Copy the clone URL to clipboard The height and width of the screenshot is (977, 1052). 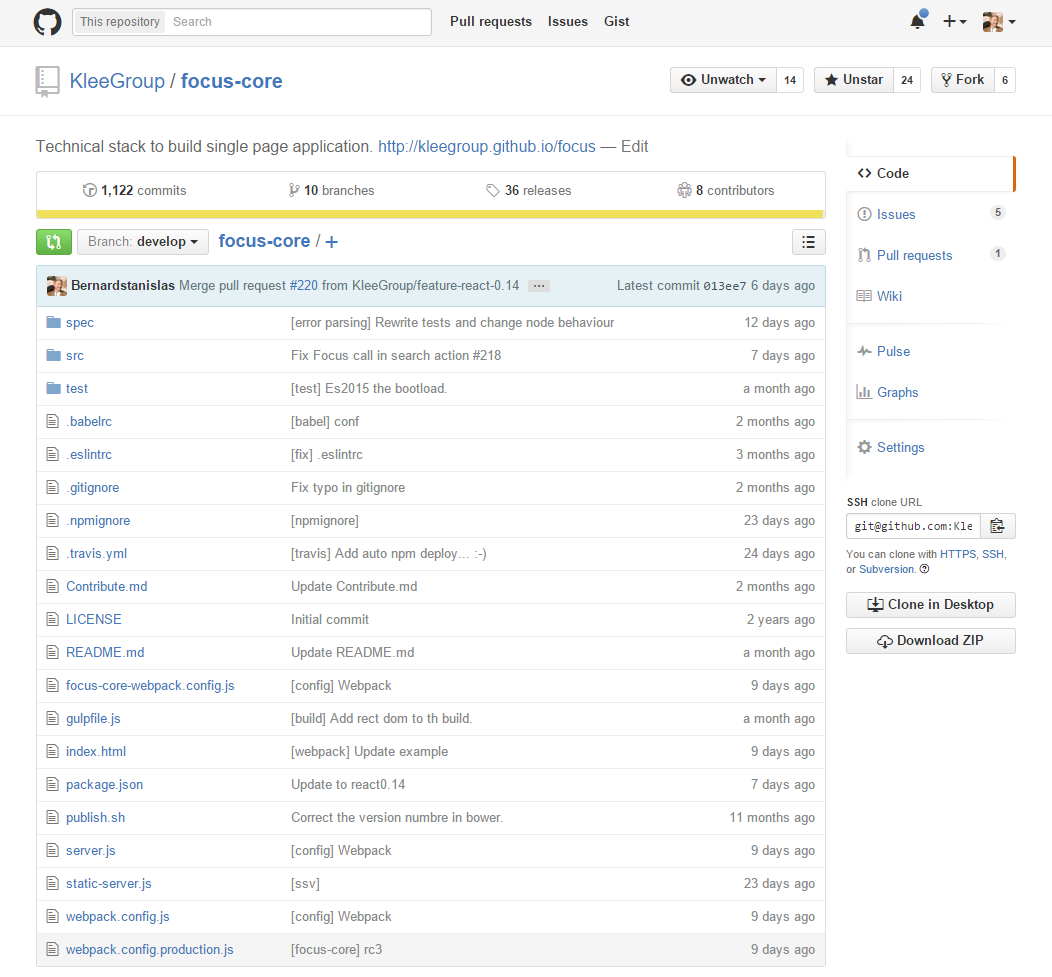[x=997, y=526]
